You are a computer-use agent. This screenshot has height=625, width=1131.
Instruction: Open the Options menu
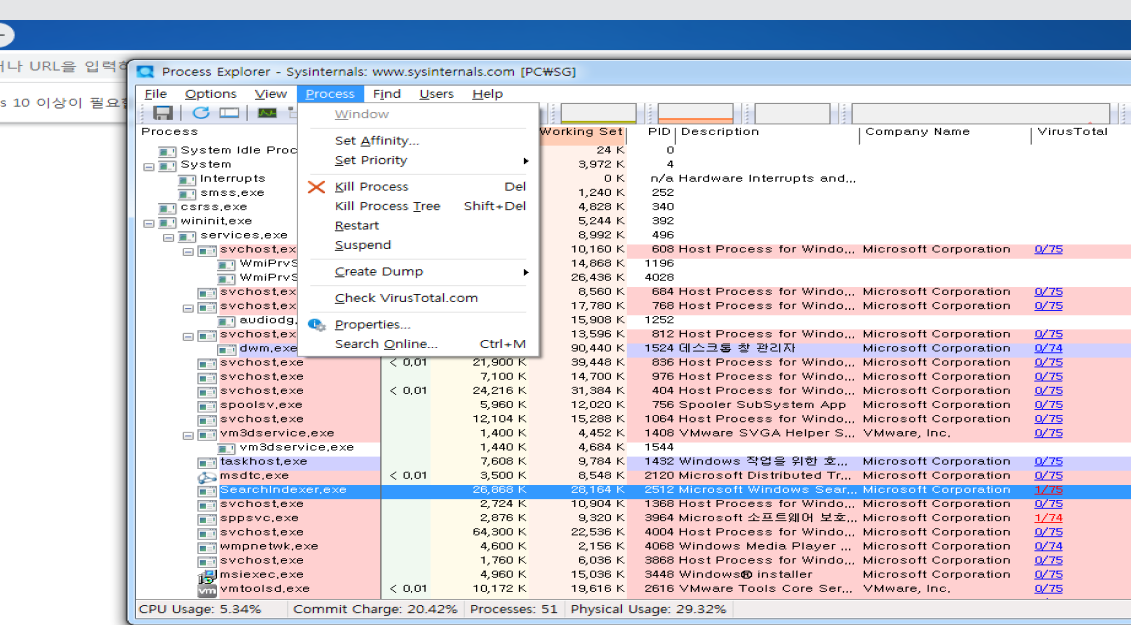(211, 94)
